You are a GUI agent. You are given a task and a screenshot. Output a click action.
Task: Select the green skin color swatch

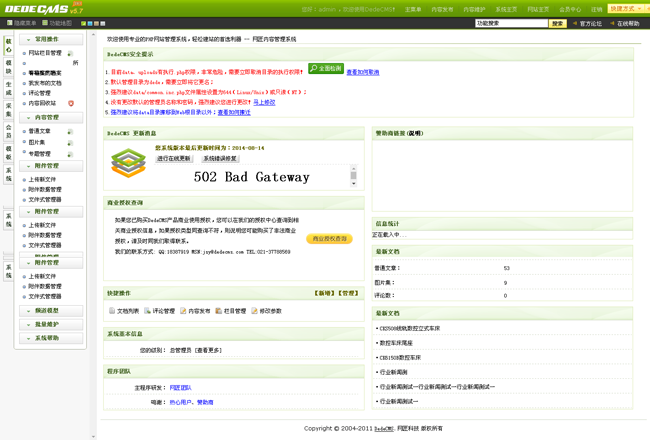click(83, 24)
